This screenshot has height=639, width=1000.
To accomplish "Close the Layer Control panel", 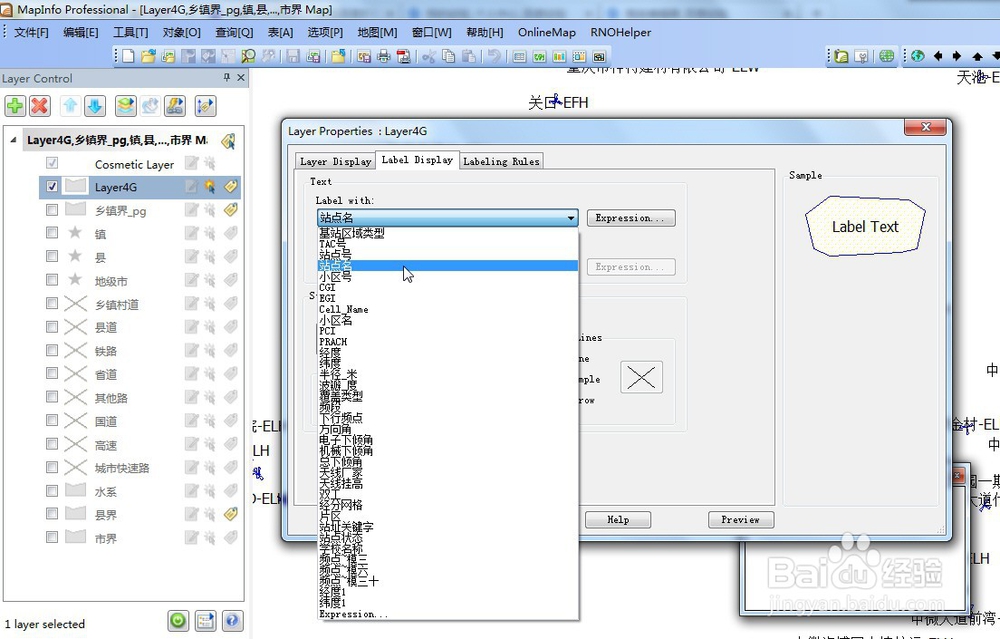I will 241,77.
